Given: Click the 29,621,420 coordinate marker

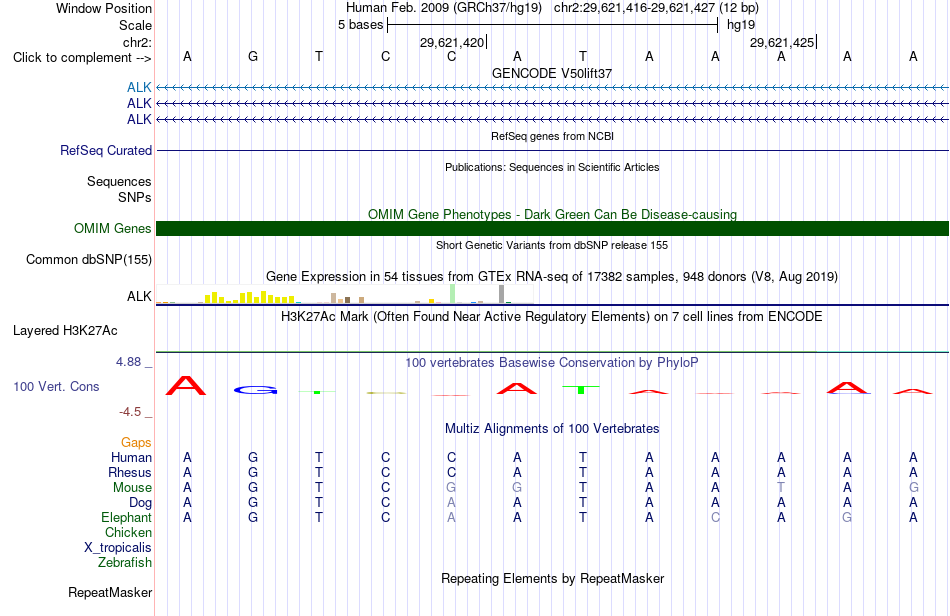Looking at the screenshot, I should 452,42.
